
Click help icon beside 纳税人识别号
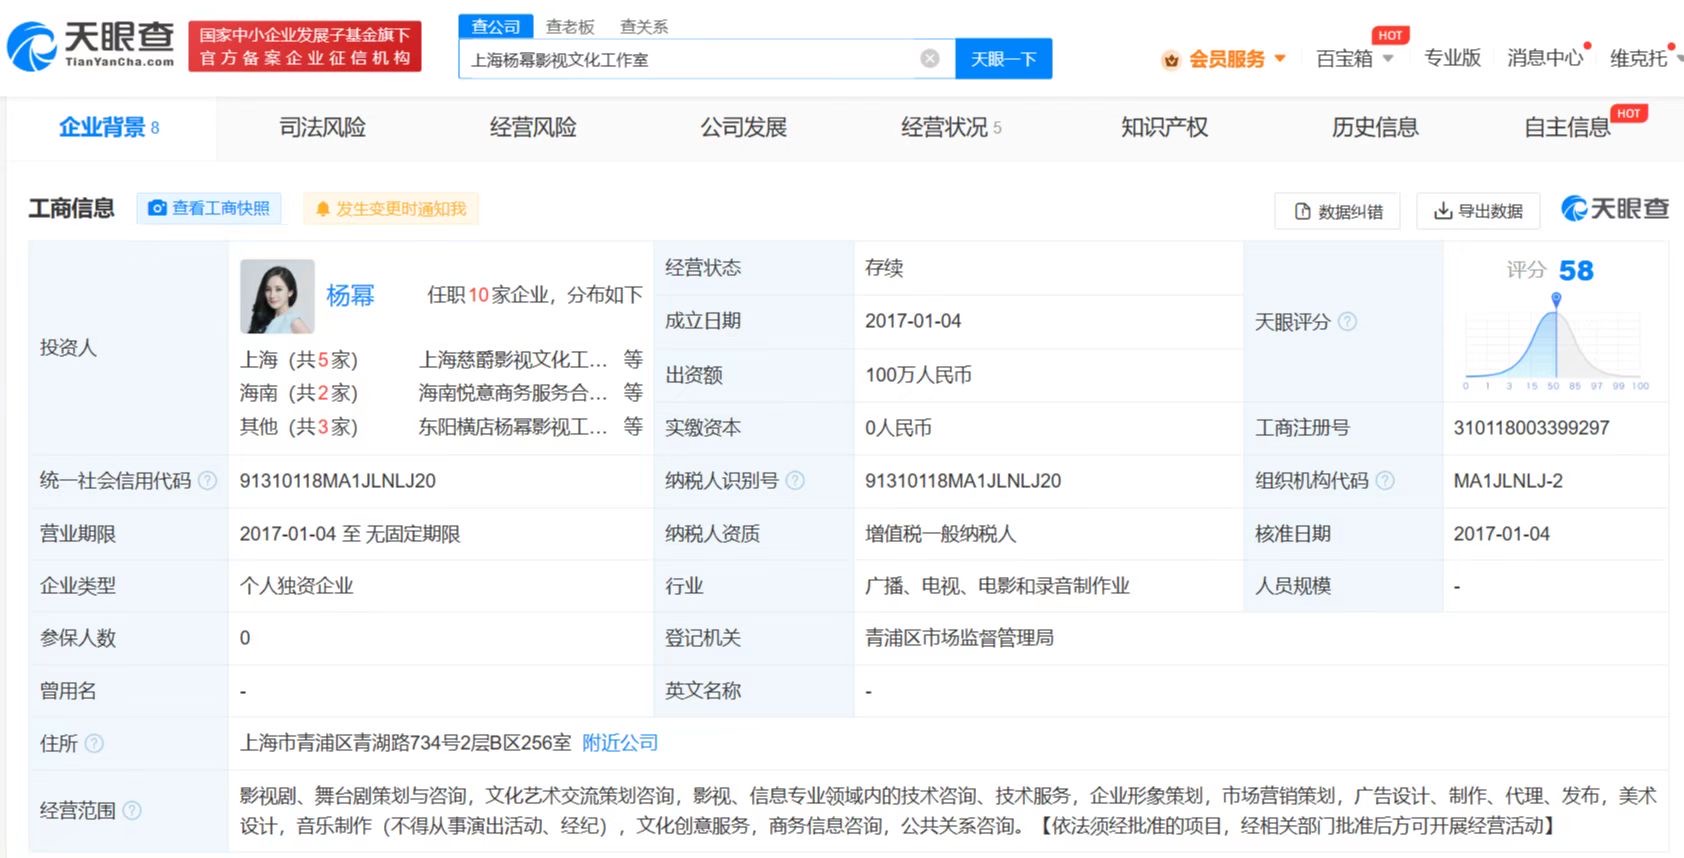(795, 481)
